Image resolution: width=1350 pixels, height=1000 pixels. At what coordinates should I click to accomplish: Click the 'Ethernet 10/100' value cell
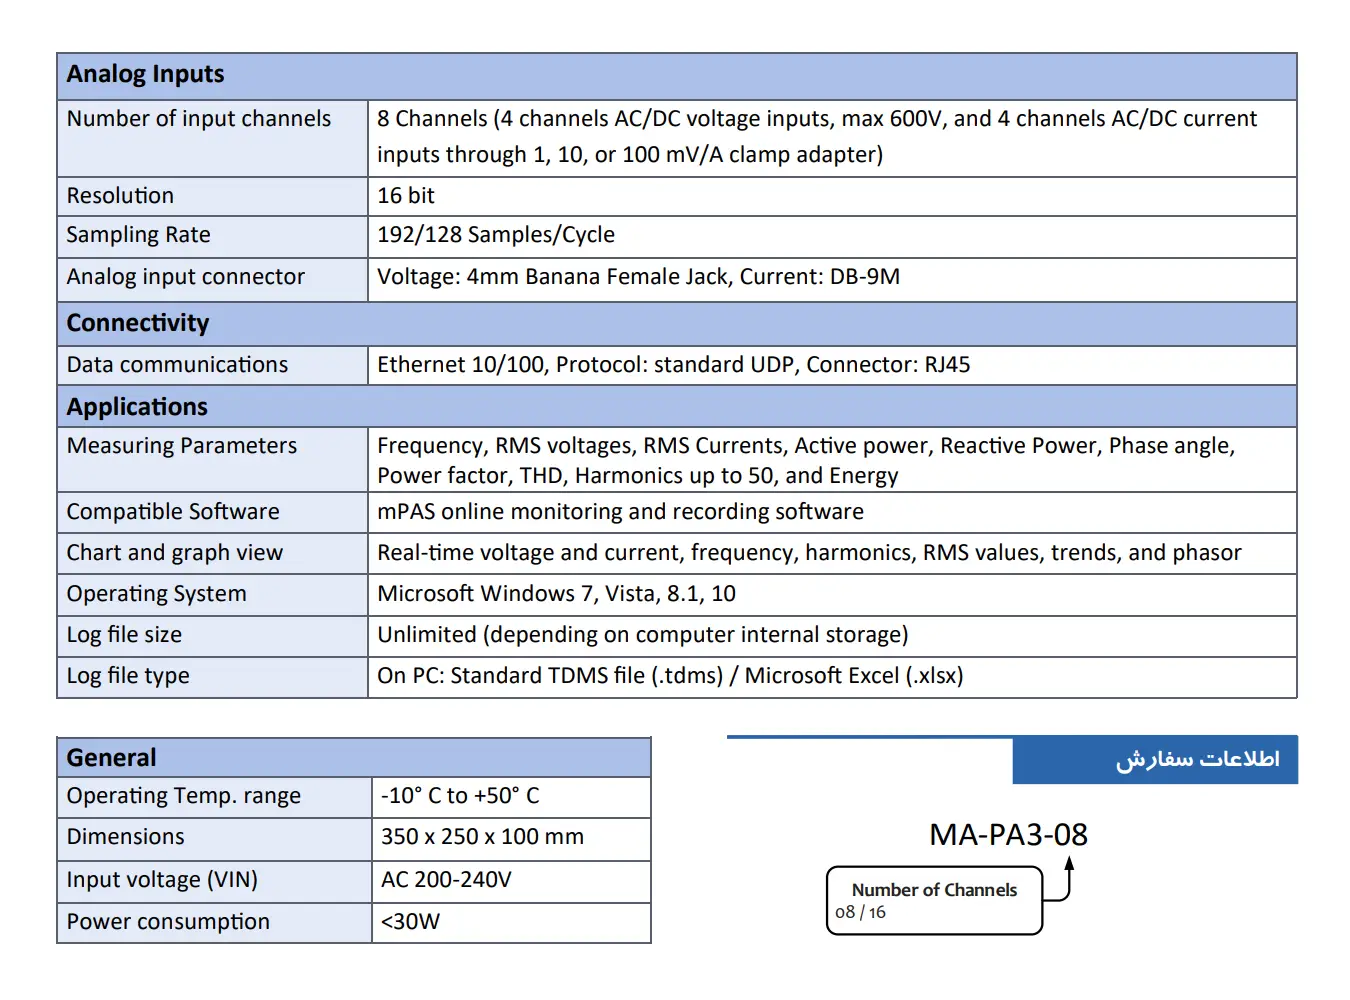(x=832, y=365)
